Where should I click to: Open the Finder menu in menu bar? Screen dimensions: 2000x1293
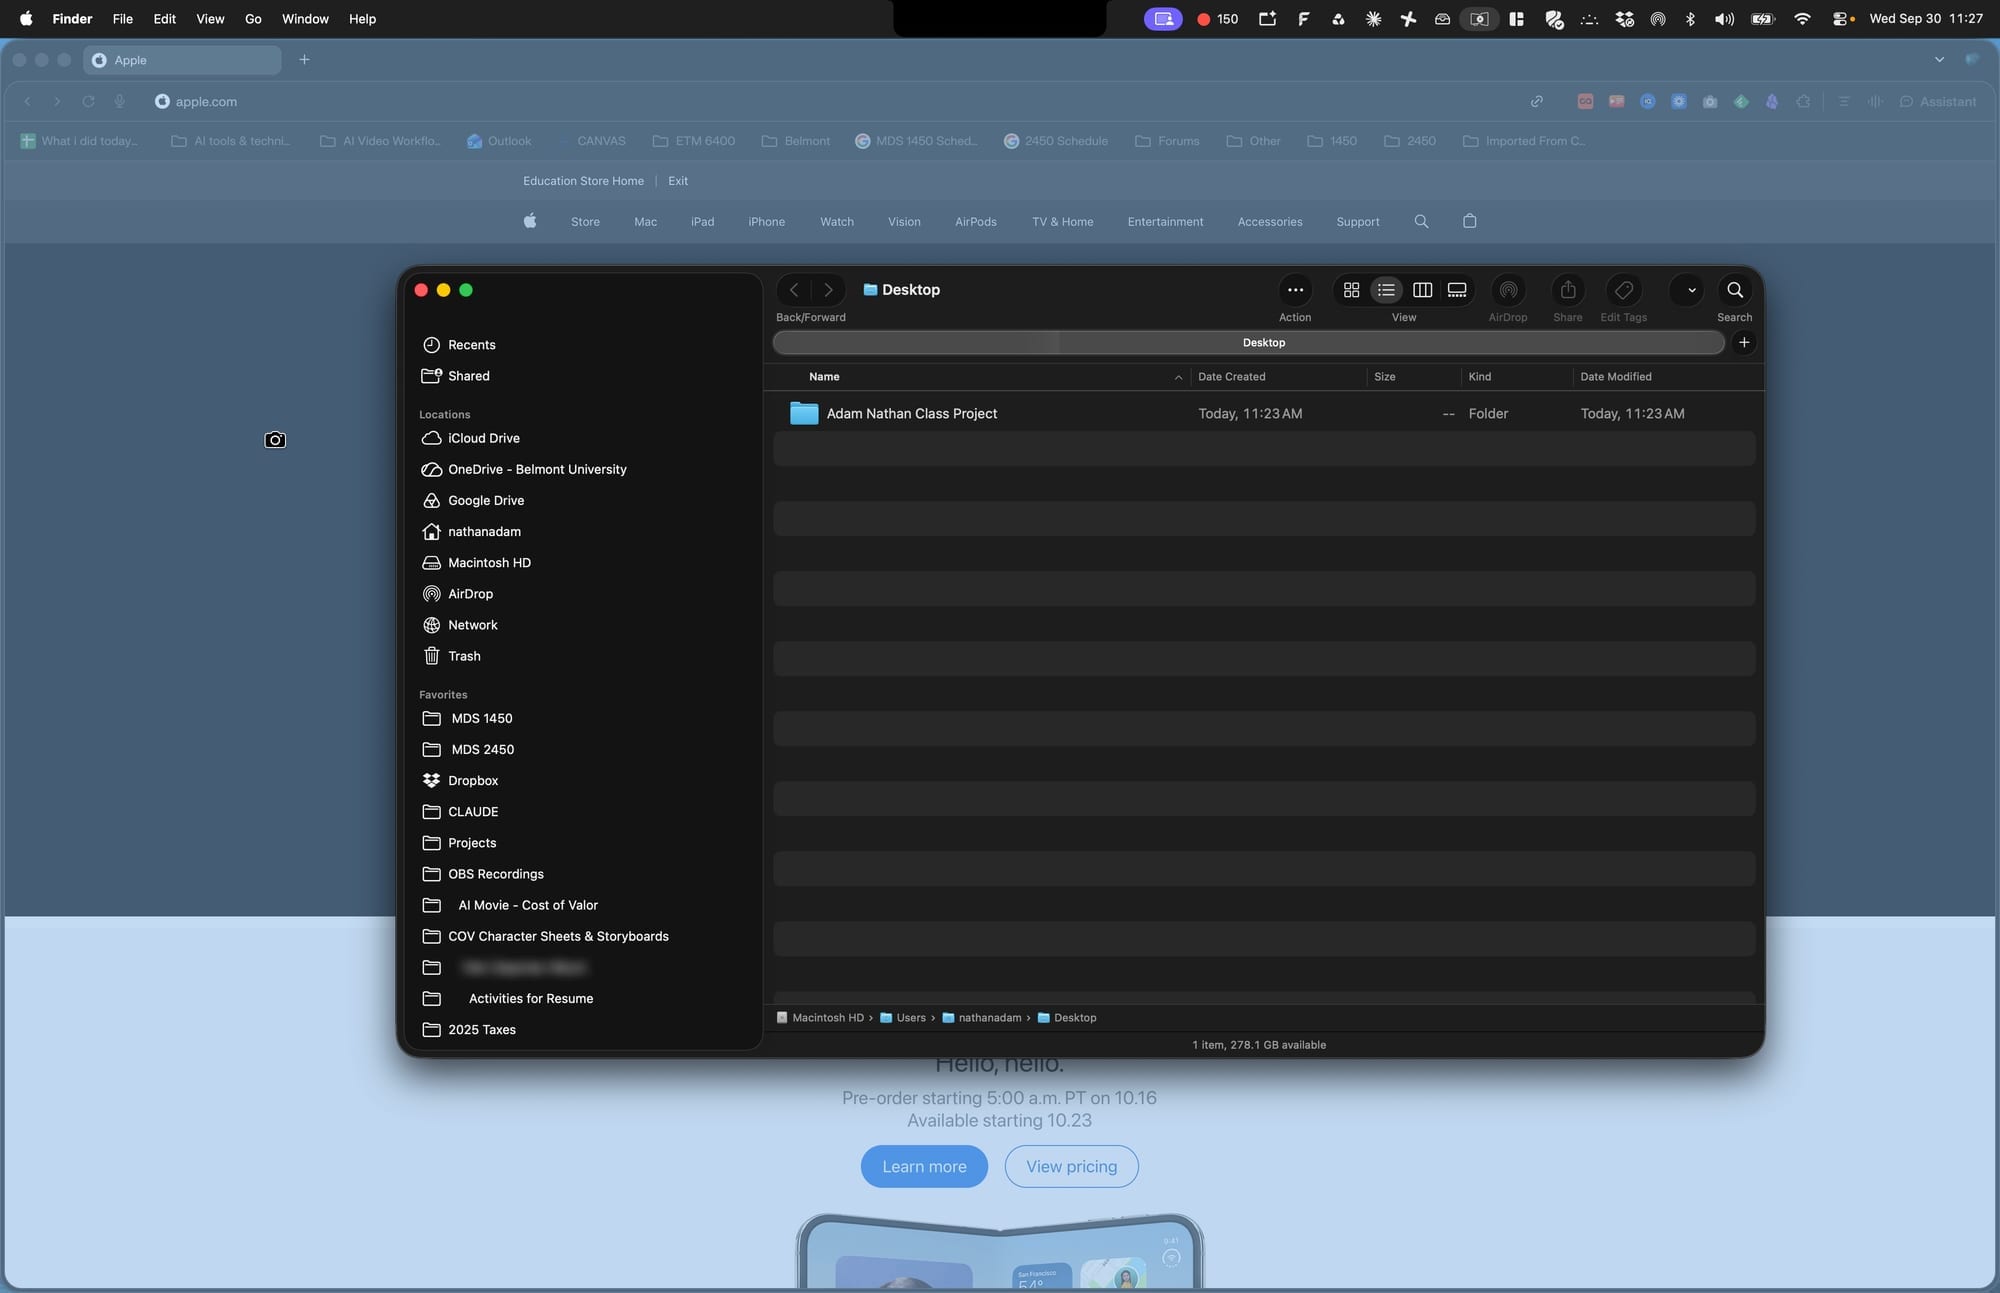pyautogui.click(x=72, y=19)
